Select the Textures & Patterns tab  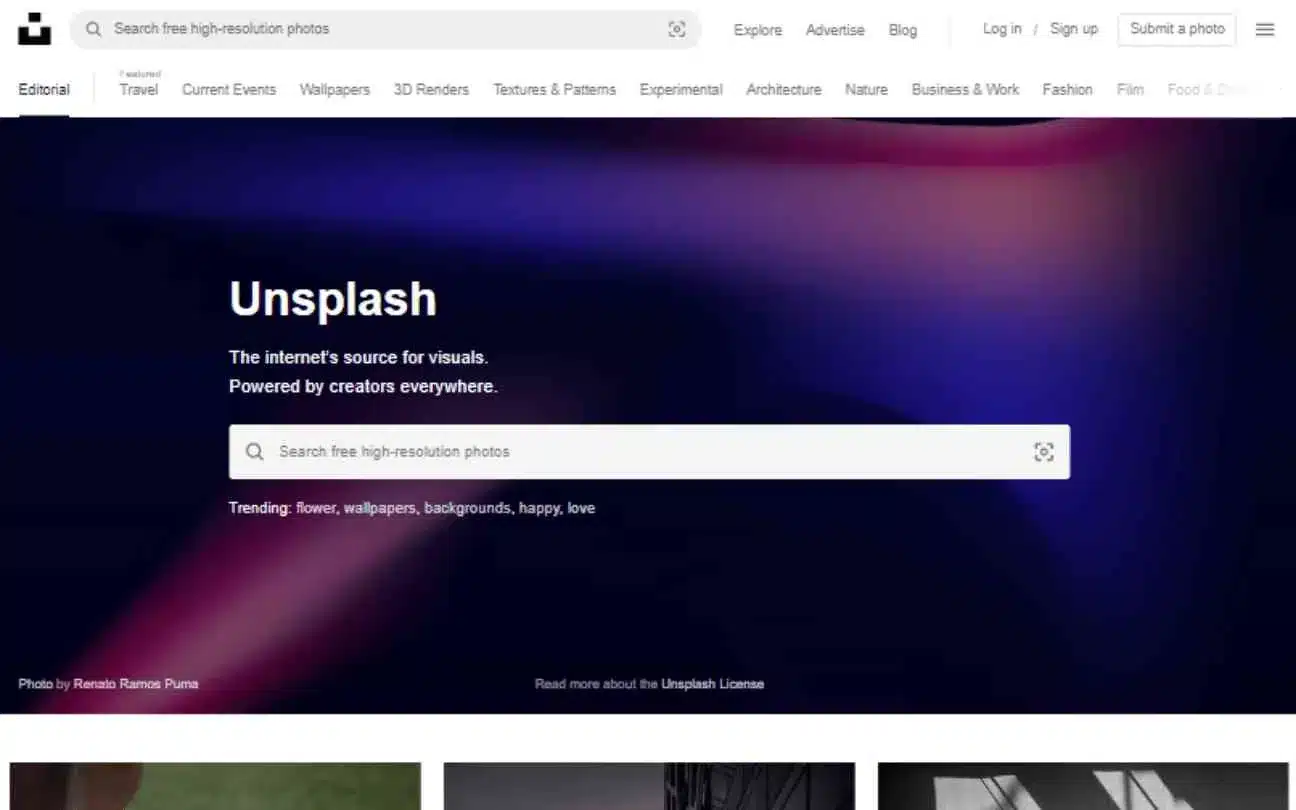click(x=554, y=89)
